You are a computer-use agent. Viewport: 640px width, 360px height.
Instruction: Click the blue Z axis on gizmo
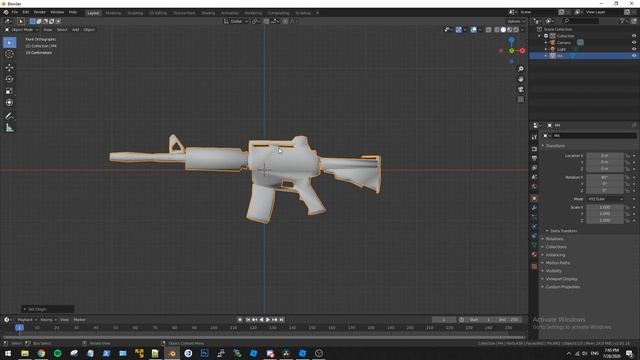coord(511,40)
